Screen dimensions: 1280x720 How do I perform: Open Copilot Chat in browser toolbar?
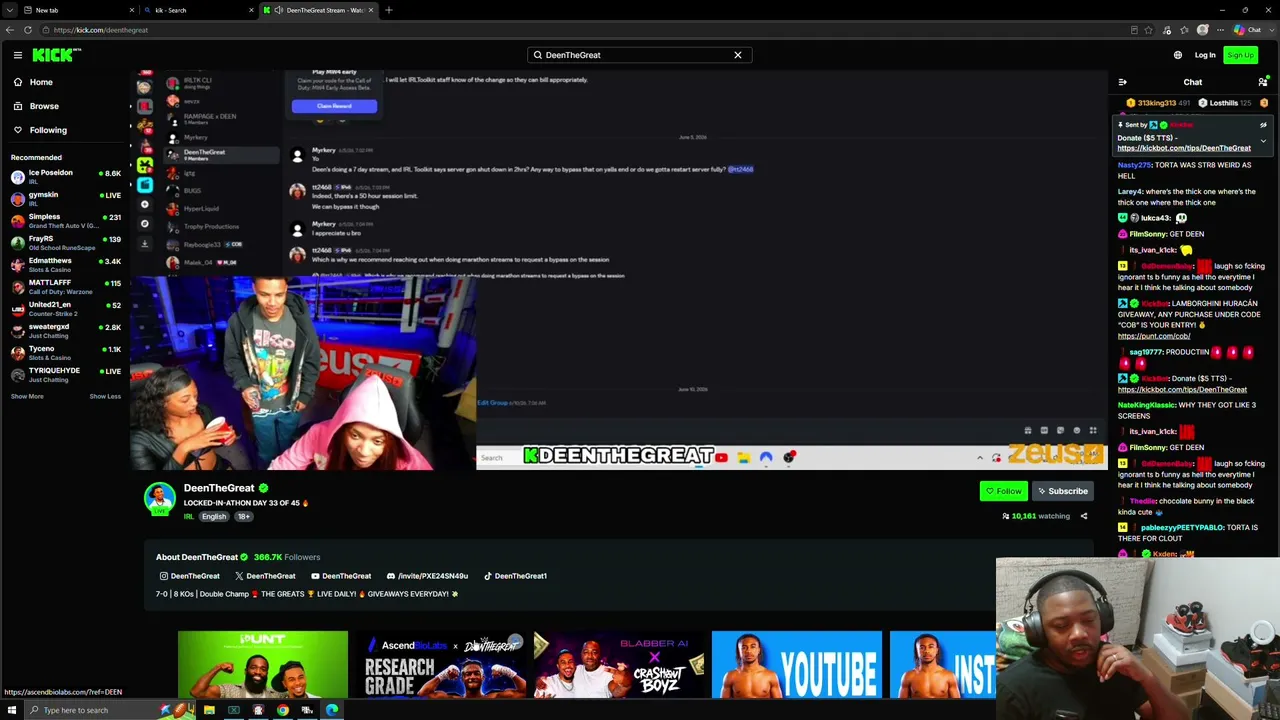[1247, 30]
